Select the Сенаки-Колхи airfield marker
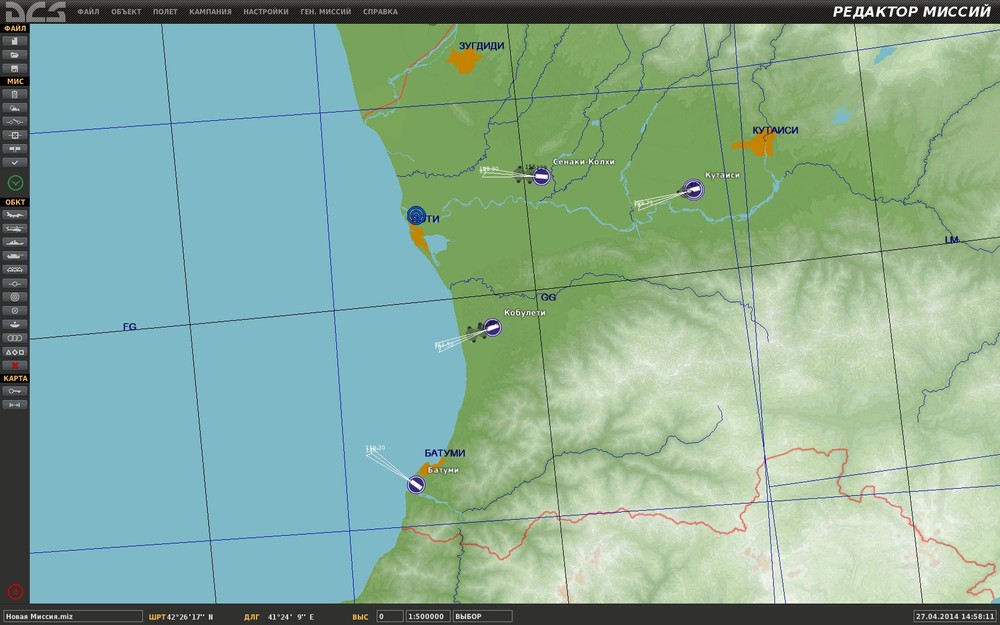 coord(541,176)
